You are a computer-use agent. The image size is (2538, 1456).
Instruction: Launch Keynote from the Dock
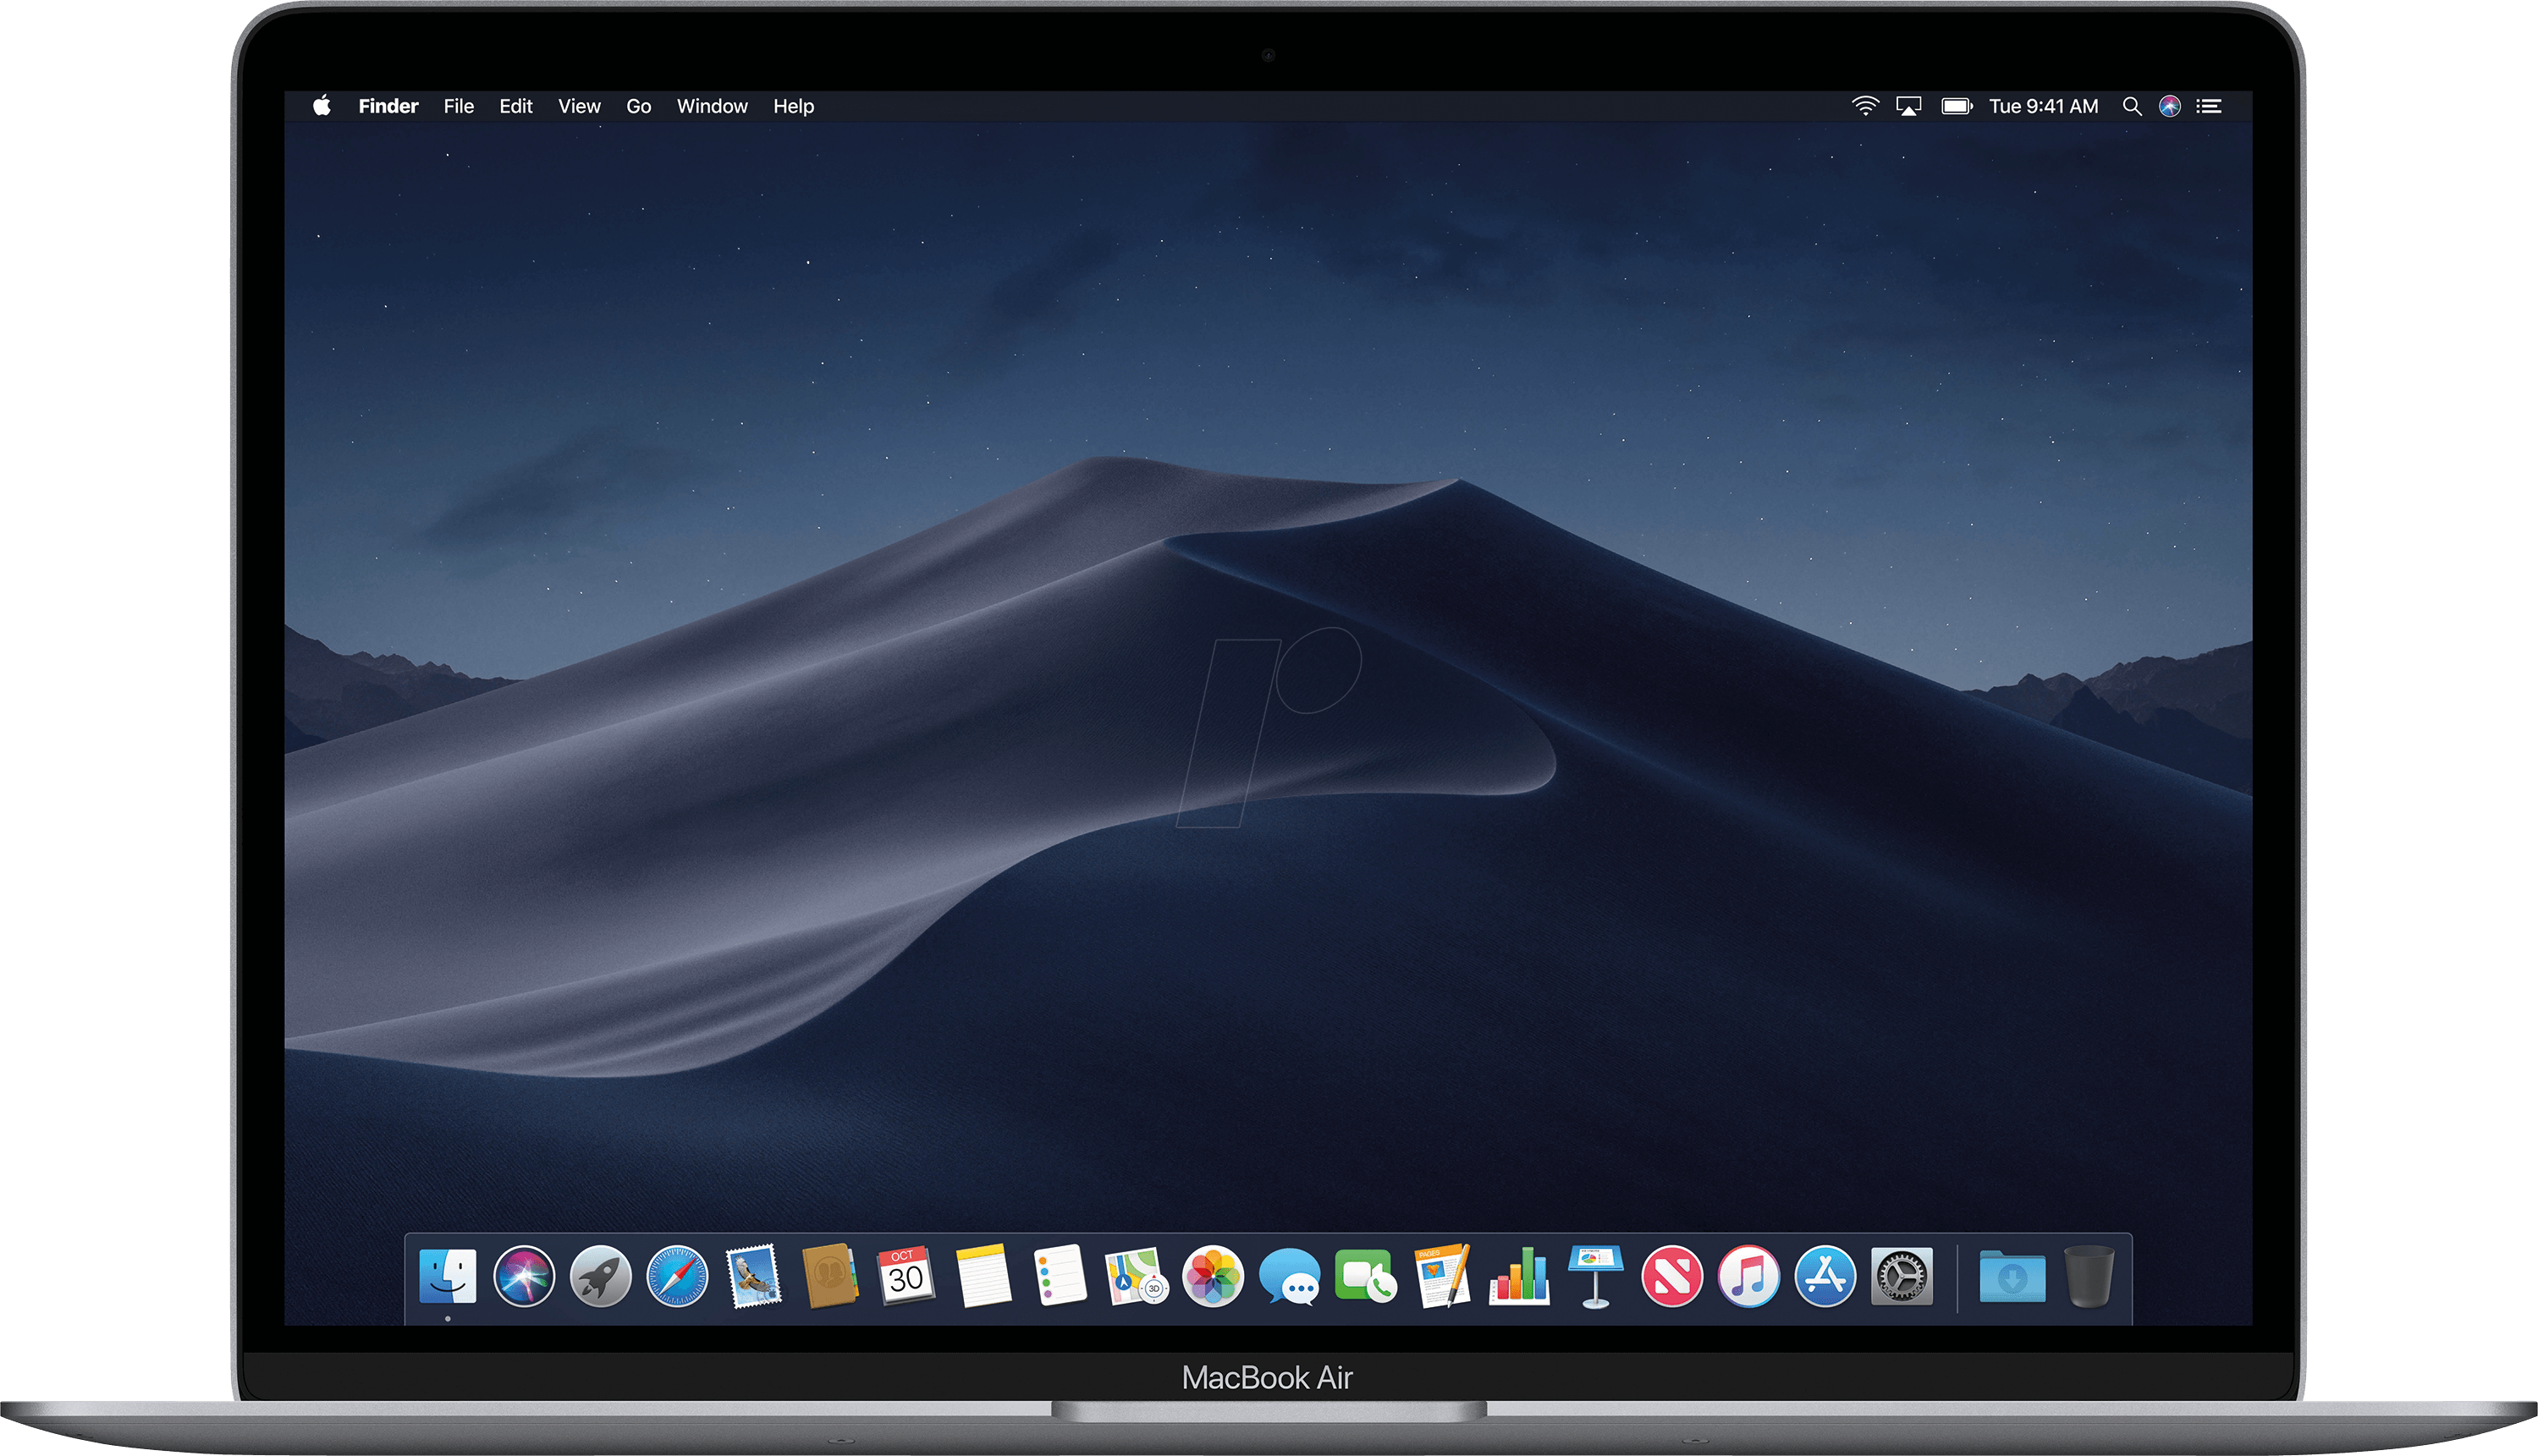[1595, 1277]
